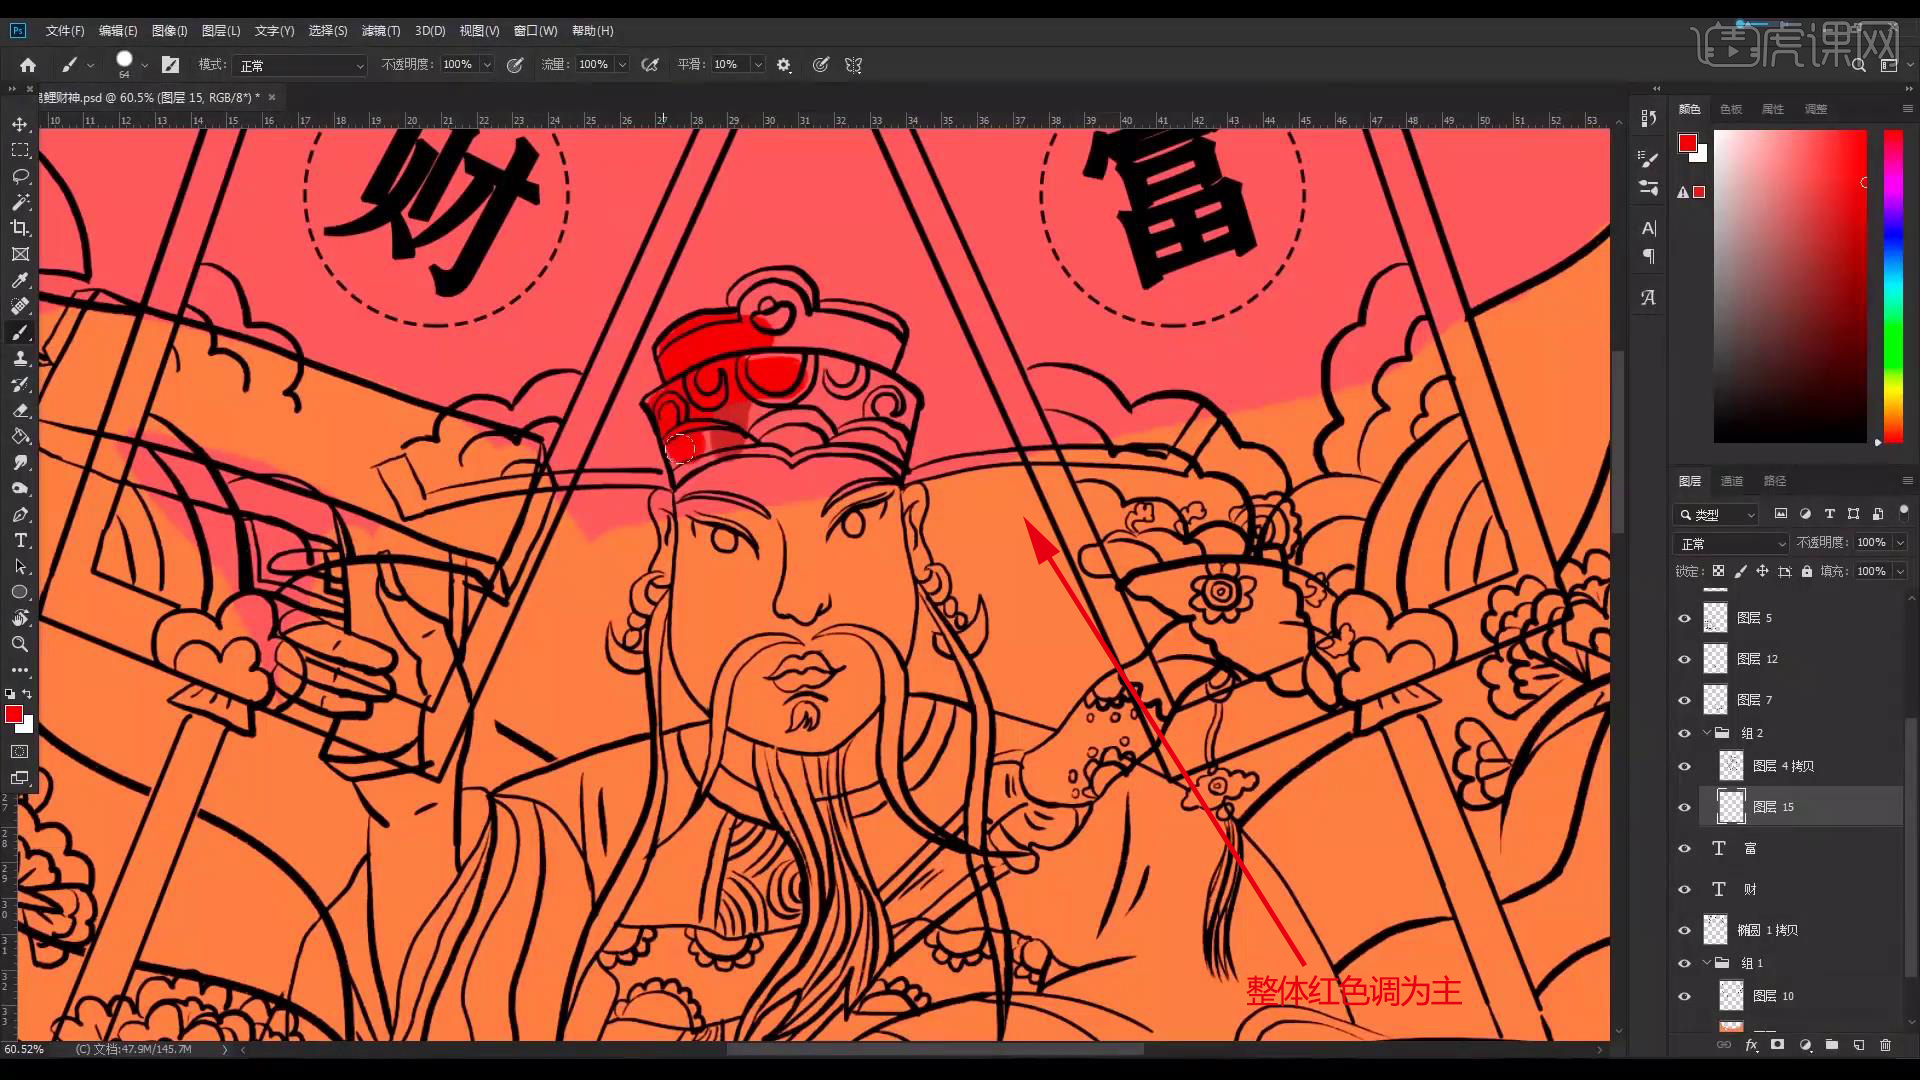
Task: Select the Hand tool
Action: 20,618
